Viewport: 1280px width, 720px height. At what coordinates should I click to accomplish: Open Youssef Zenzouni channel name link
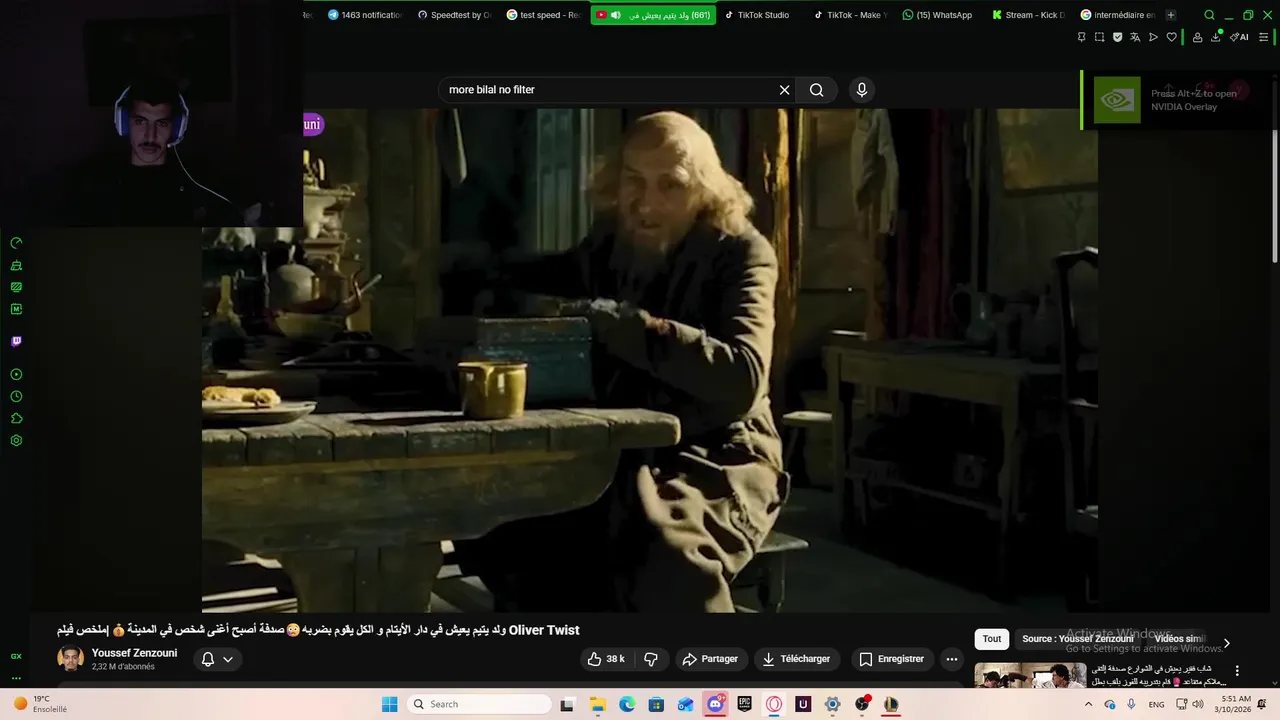(x=134, y=653)
